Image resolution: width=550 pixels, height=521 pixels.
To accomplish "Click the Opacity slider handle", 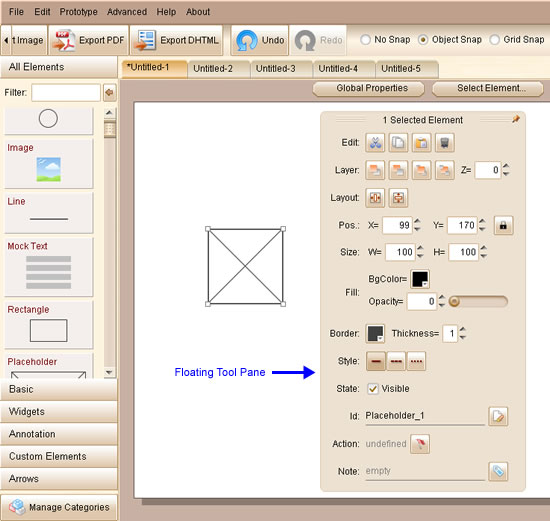I will (454, 301).
